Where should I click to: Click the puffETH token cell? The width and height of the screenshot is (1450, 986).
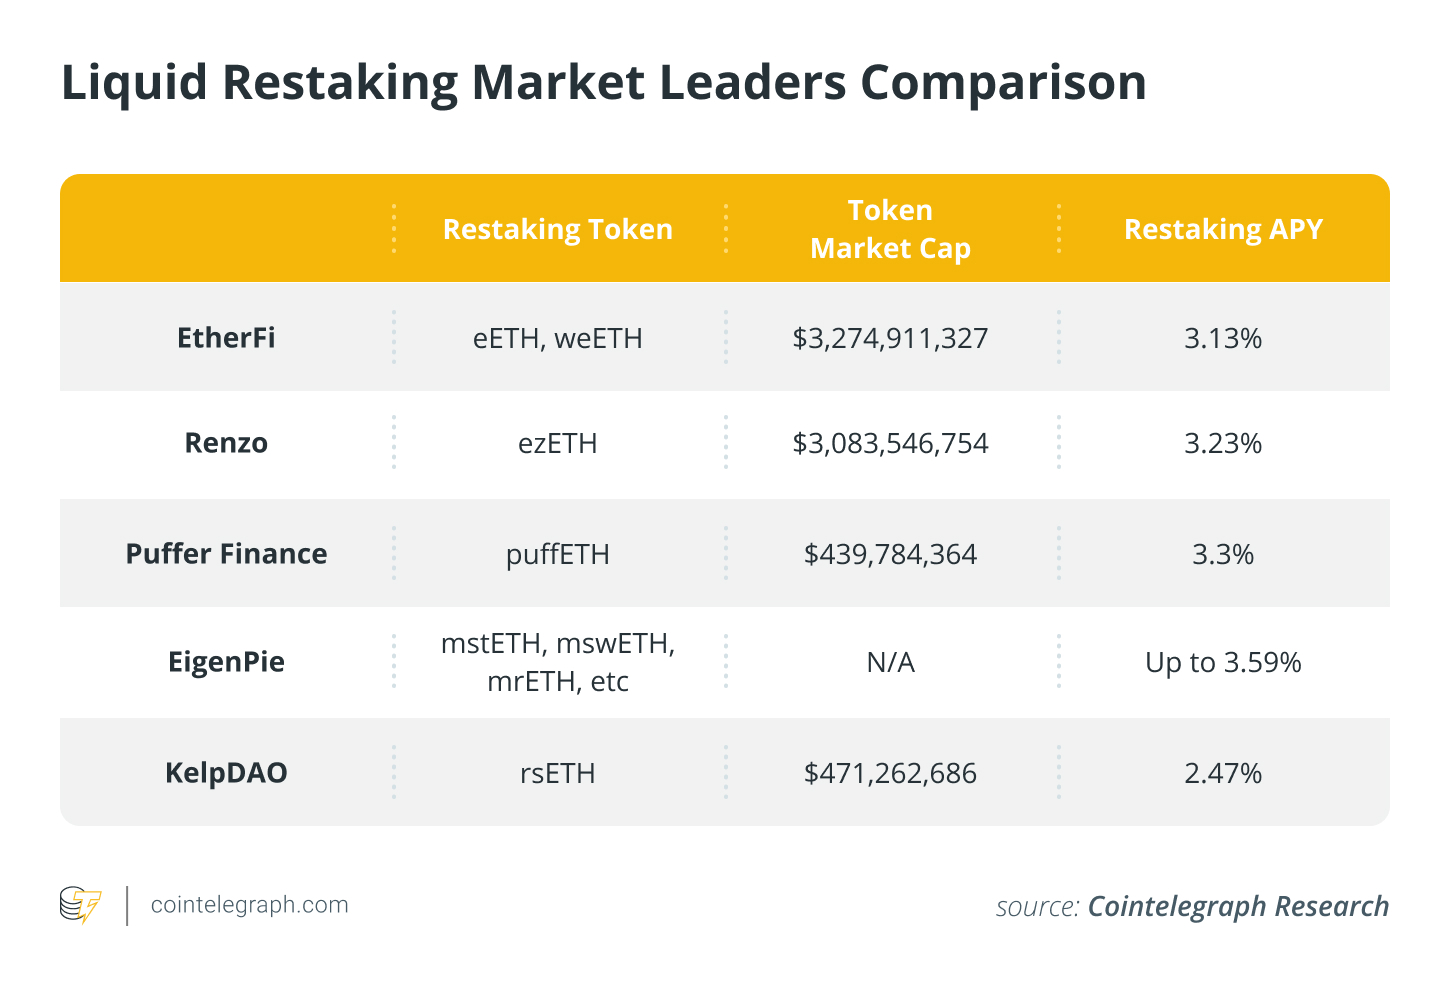[558, 554]
